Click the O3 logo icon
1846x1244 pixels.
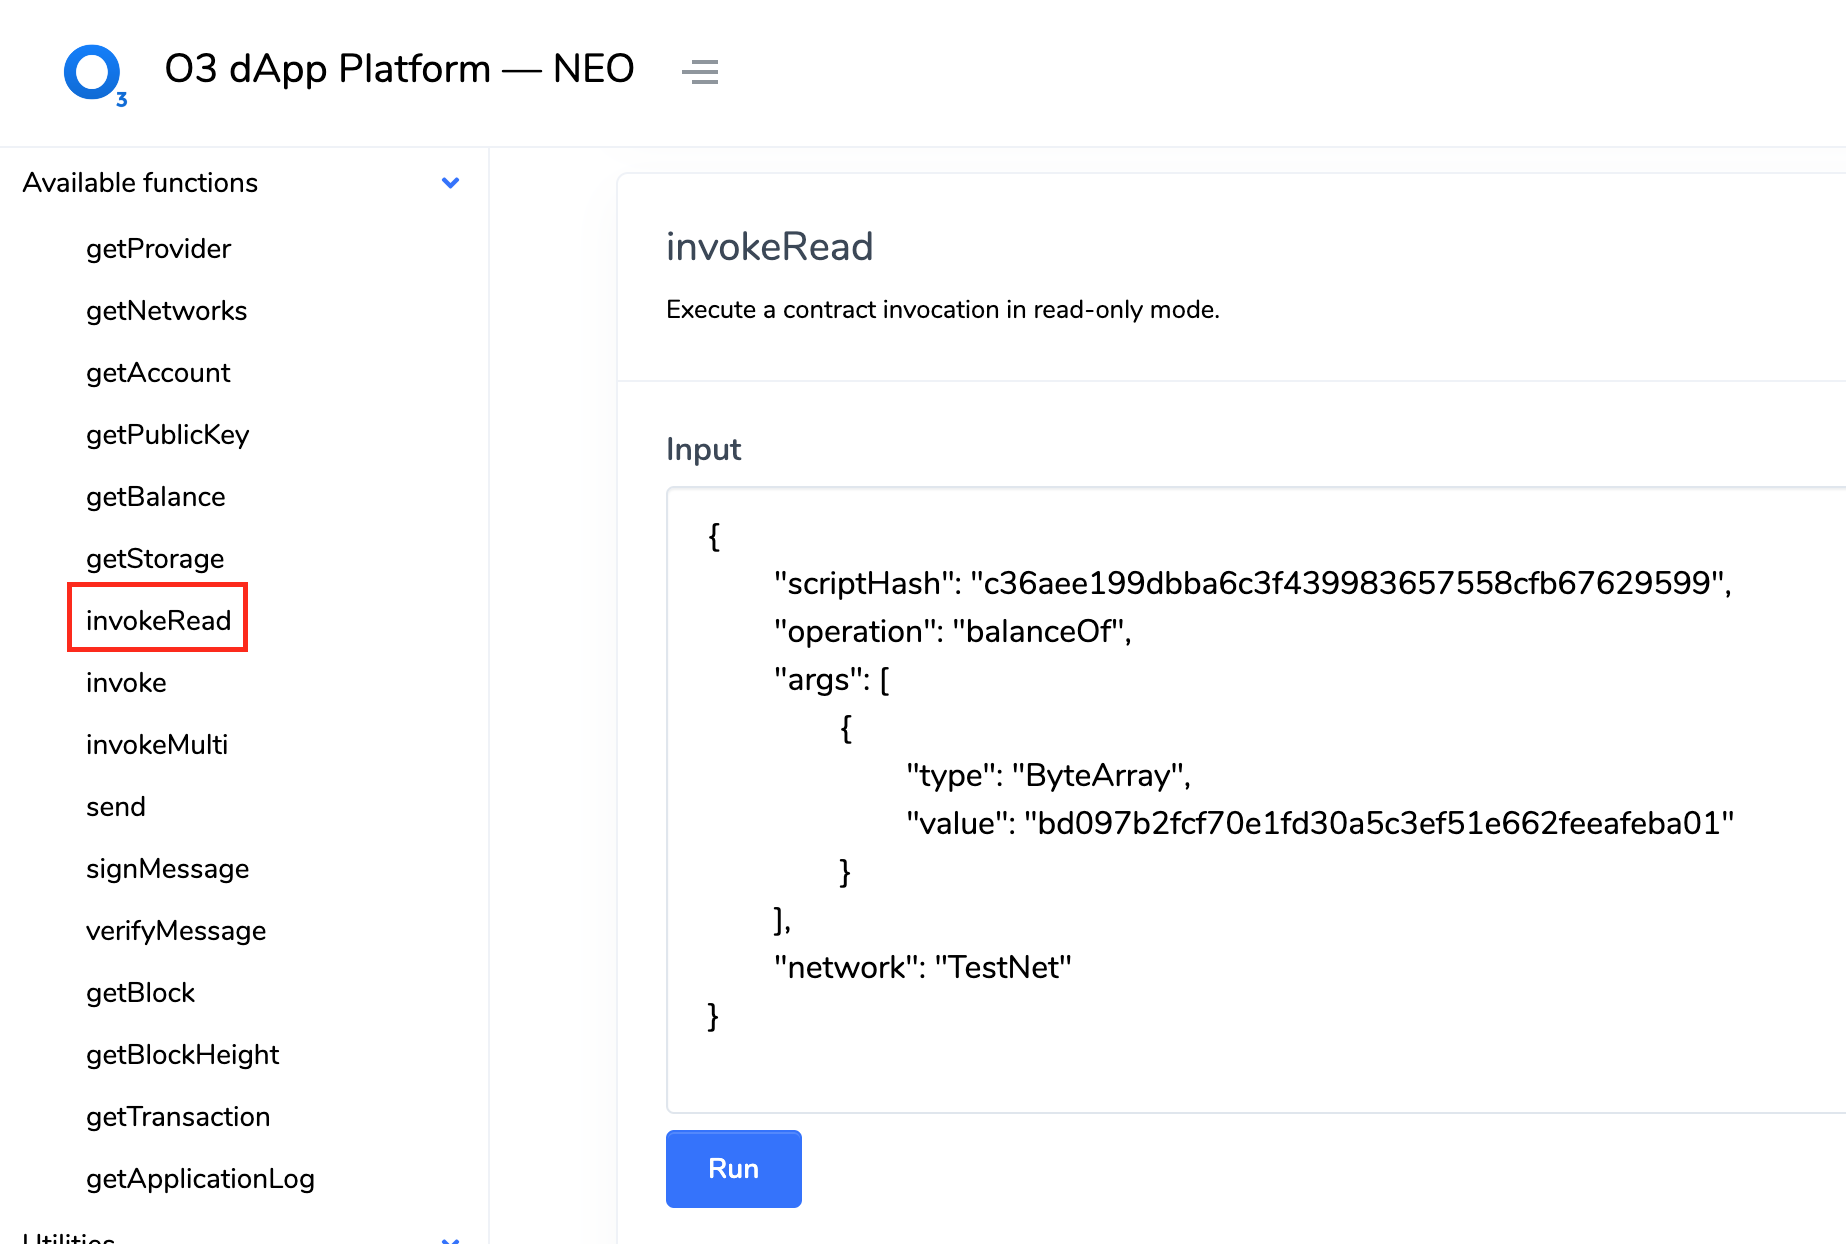[x=95, y=74]
